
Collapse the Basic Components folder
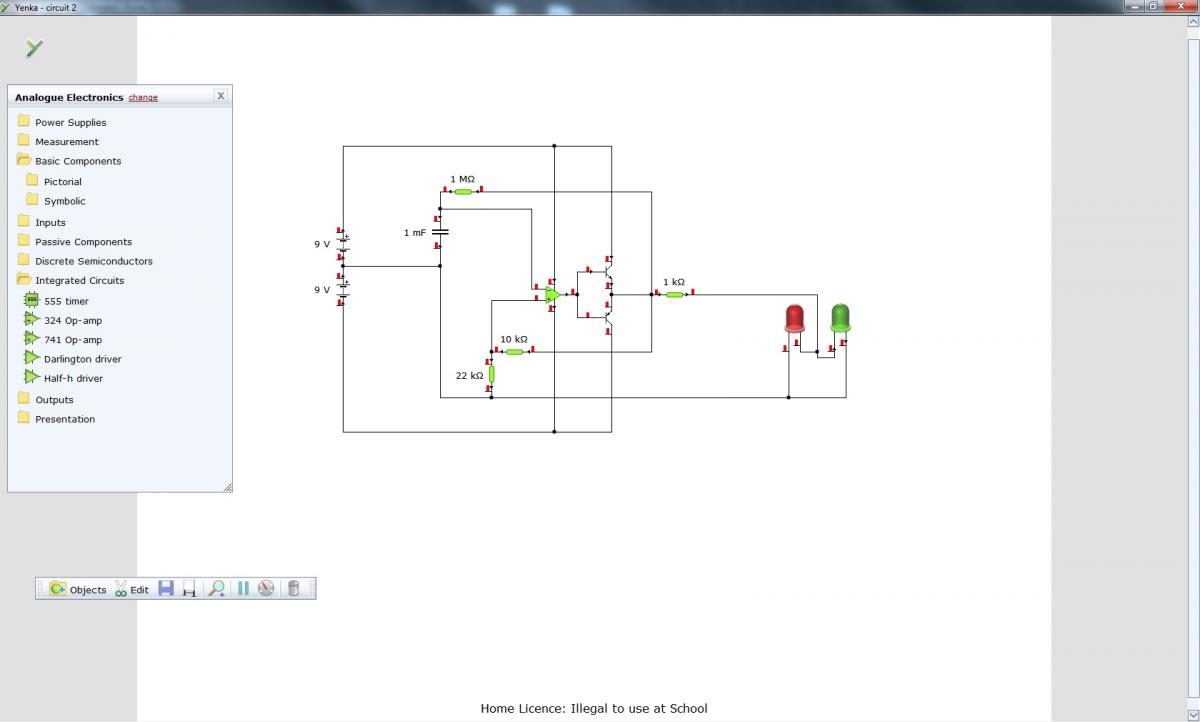click(x=69, y=161)
